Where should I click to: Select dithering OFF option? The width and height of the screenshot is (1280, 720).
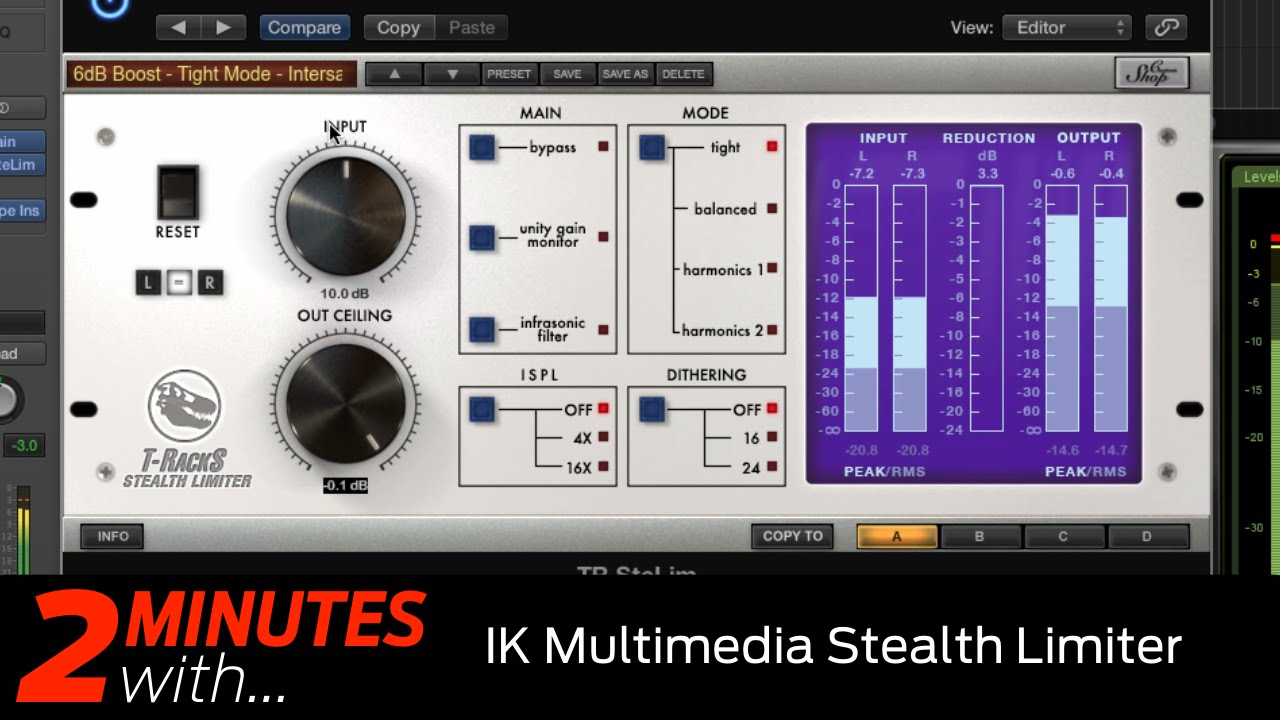tap(772, 409)
